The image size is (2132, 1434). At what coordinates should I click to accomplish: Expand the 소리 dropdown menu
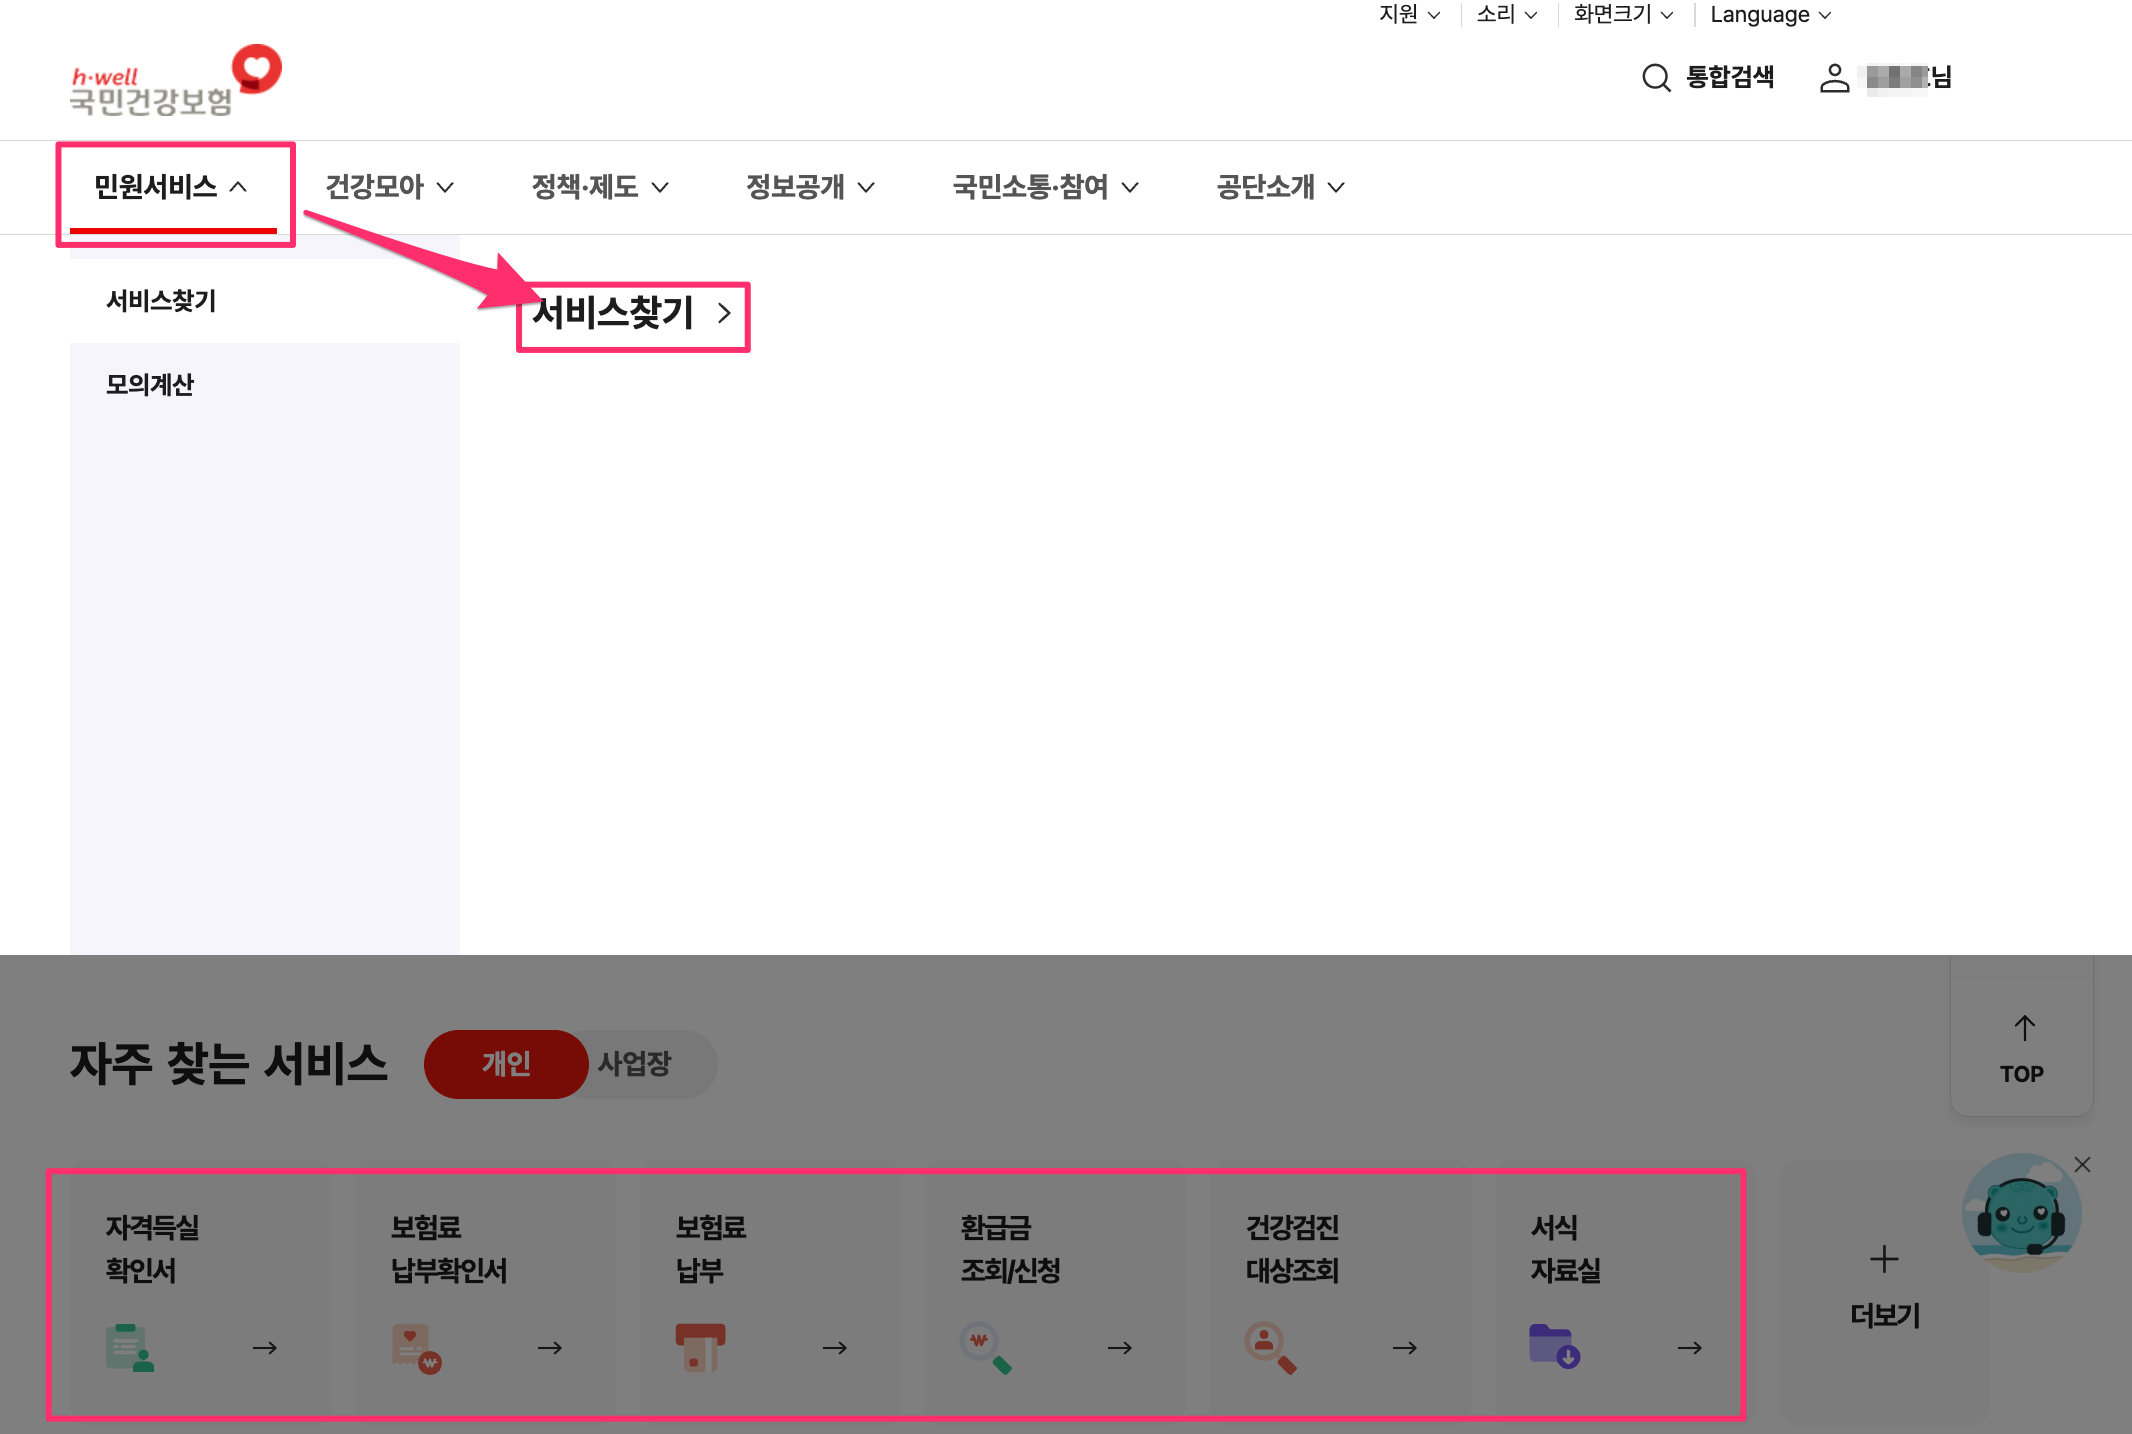(x=1506, y=15)
